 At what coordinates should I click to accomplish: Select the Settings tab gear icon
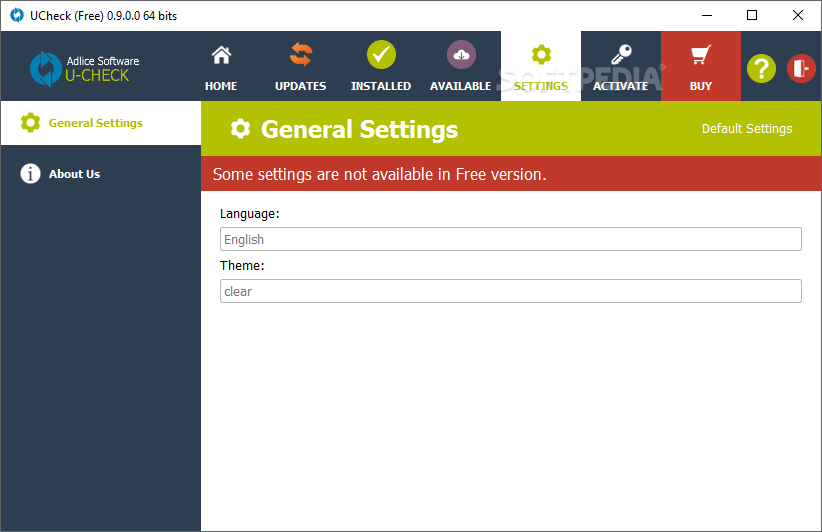pyautogui.click(x=541, y=55)
